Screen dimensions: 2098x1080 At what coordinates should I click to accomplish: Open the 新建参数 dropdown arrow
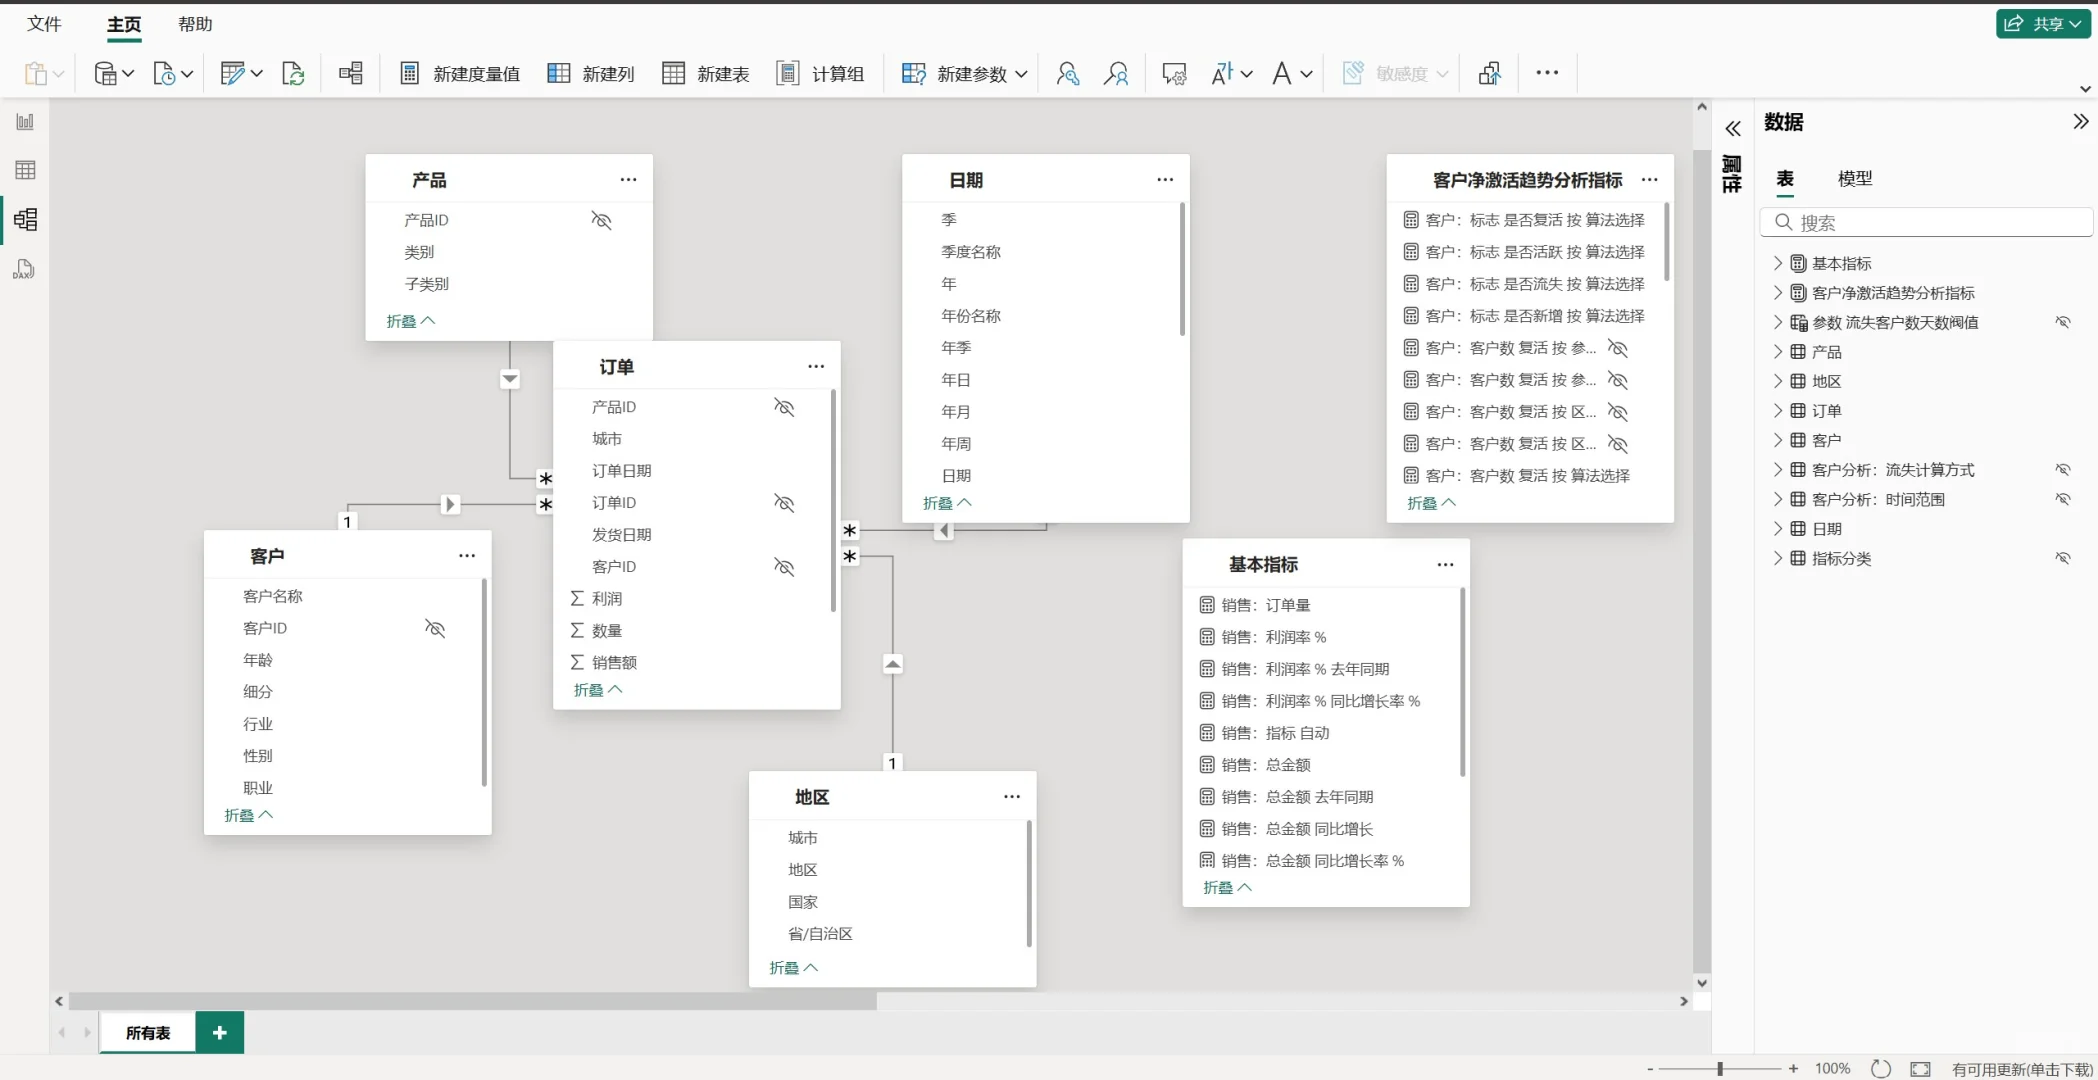click(1021, 74)
